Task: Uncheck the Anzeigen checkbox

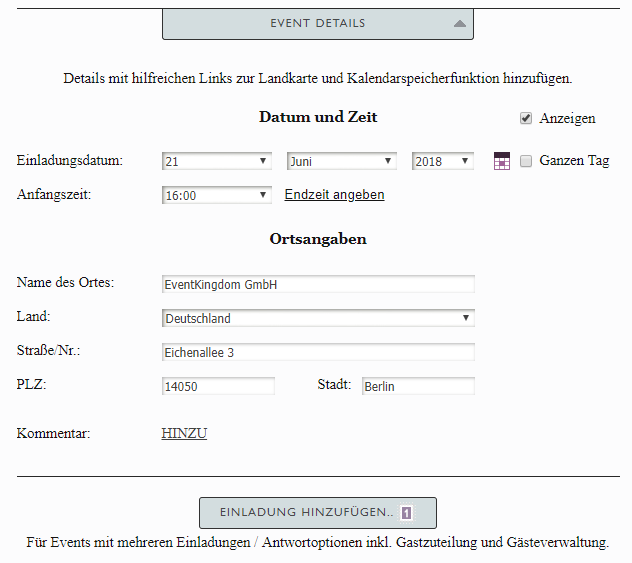Action: pos(526,118)
